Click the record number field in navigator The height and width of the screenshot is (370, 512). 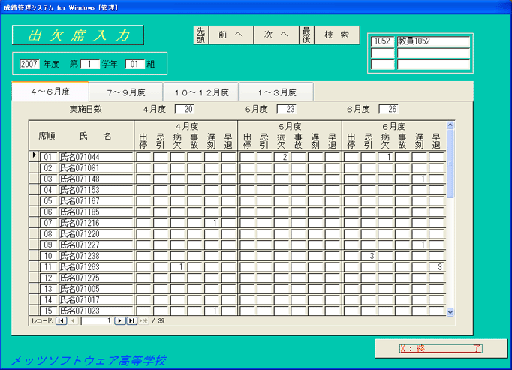point(96,321)
